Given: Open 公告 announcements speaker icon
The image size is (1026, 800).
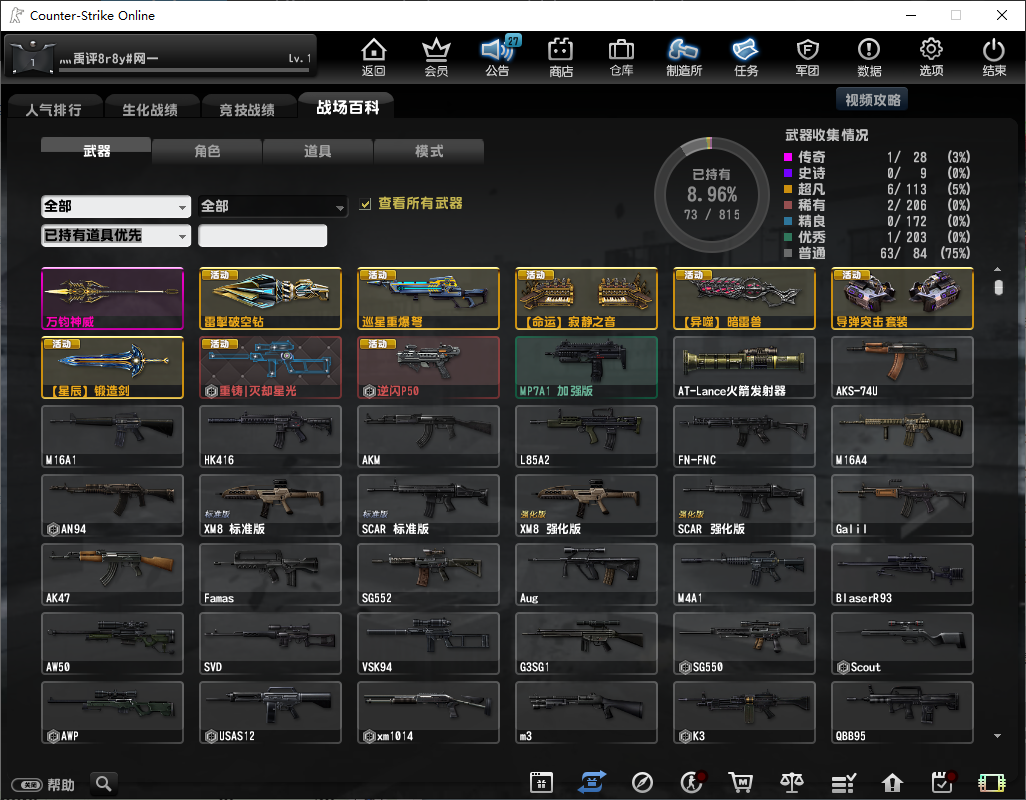Looking at the screenshot, I should 498,57.
